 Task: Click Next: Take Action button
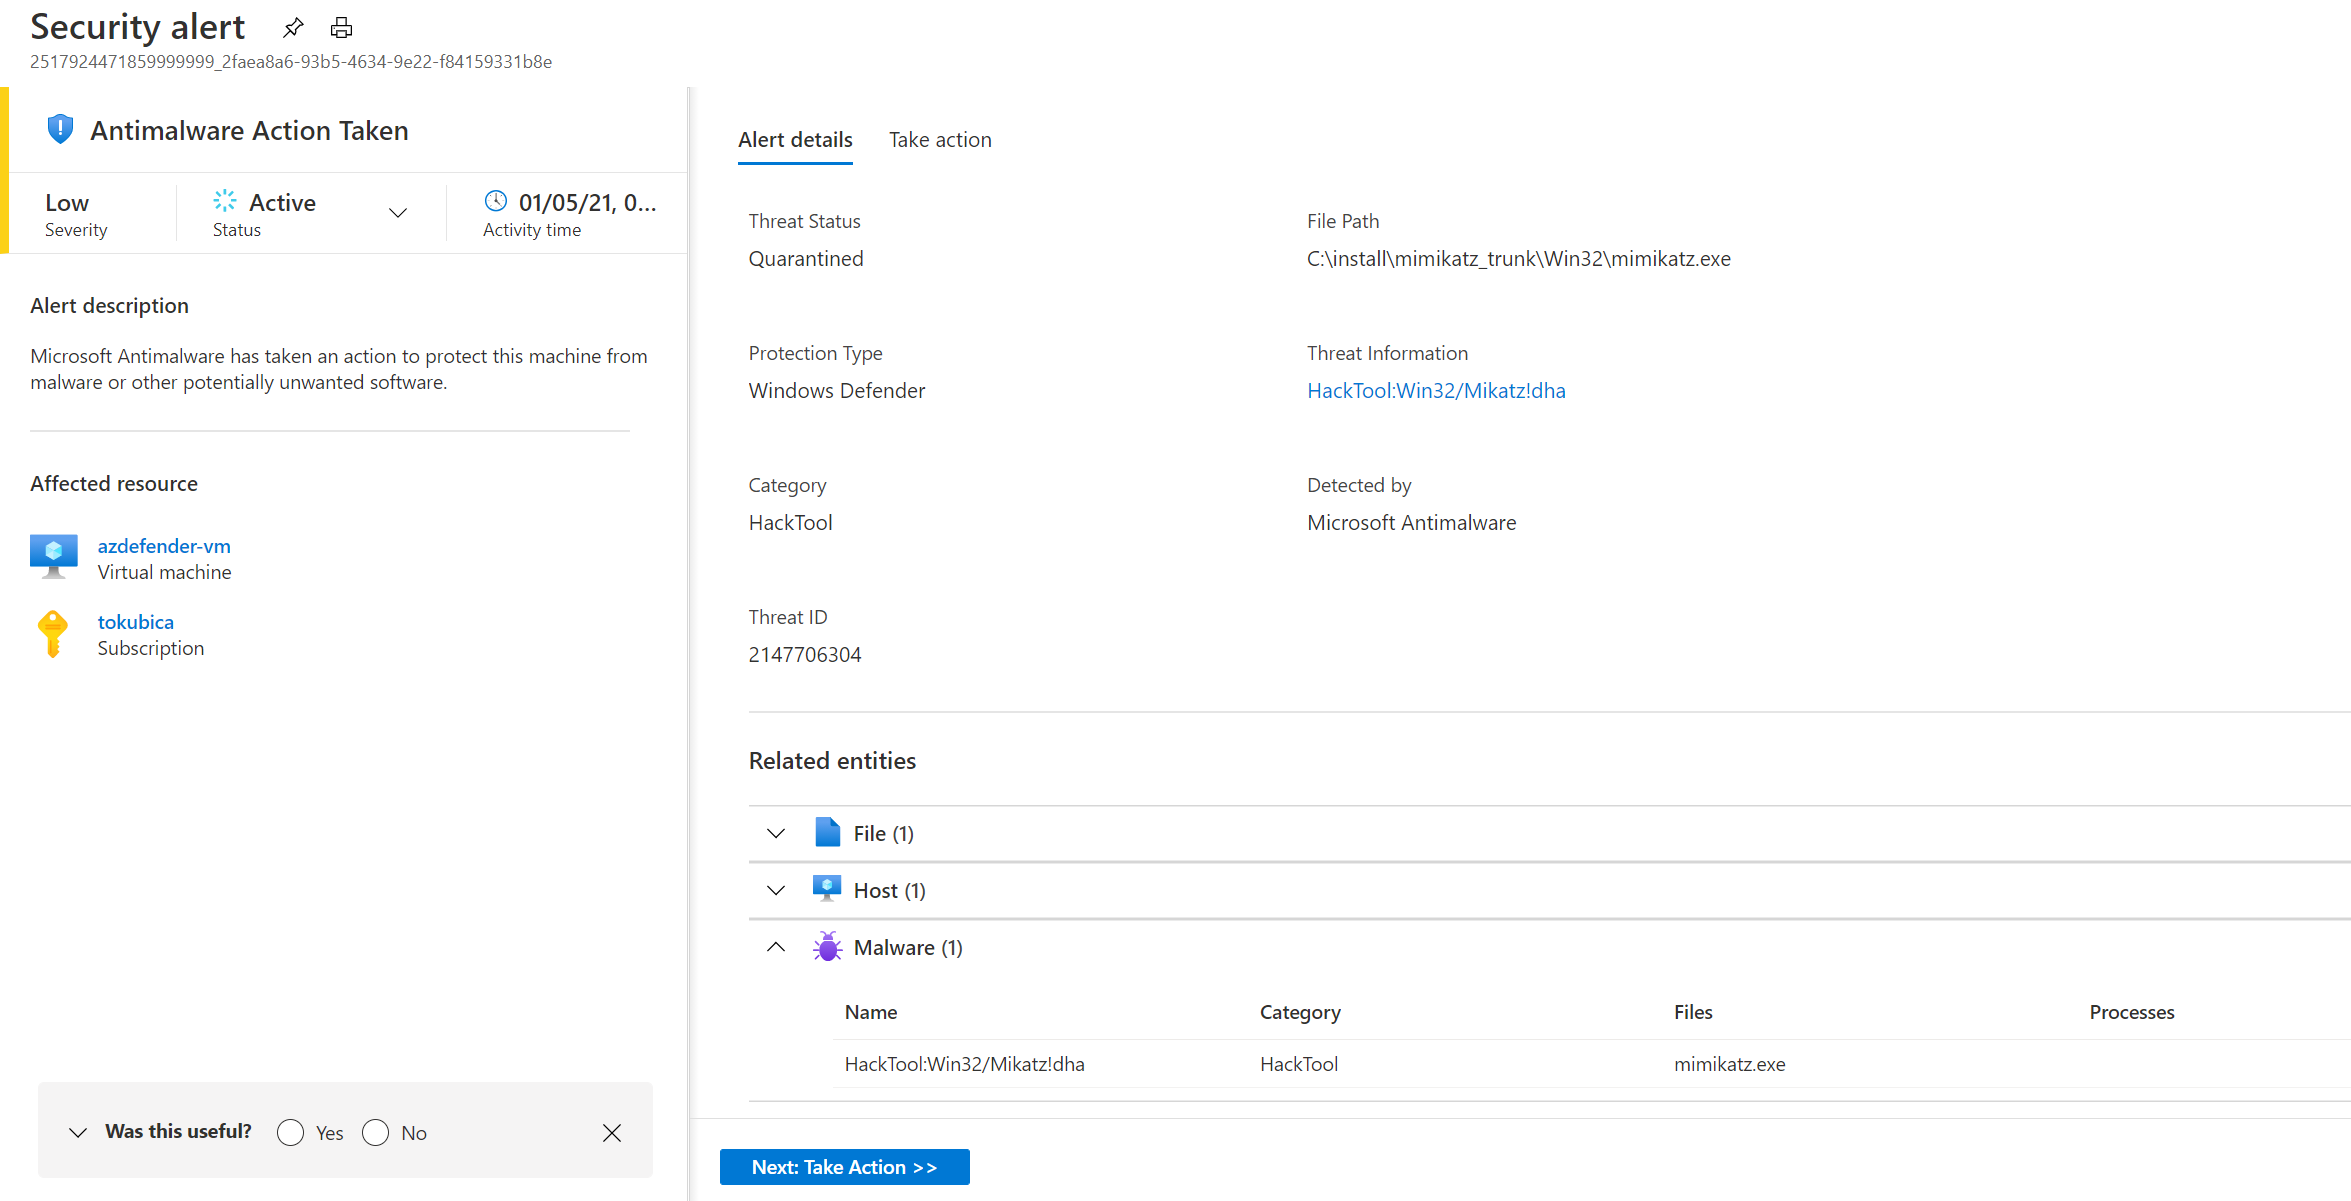pos(844,1167)
